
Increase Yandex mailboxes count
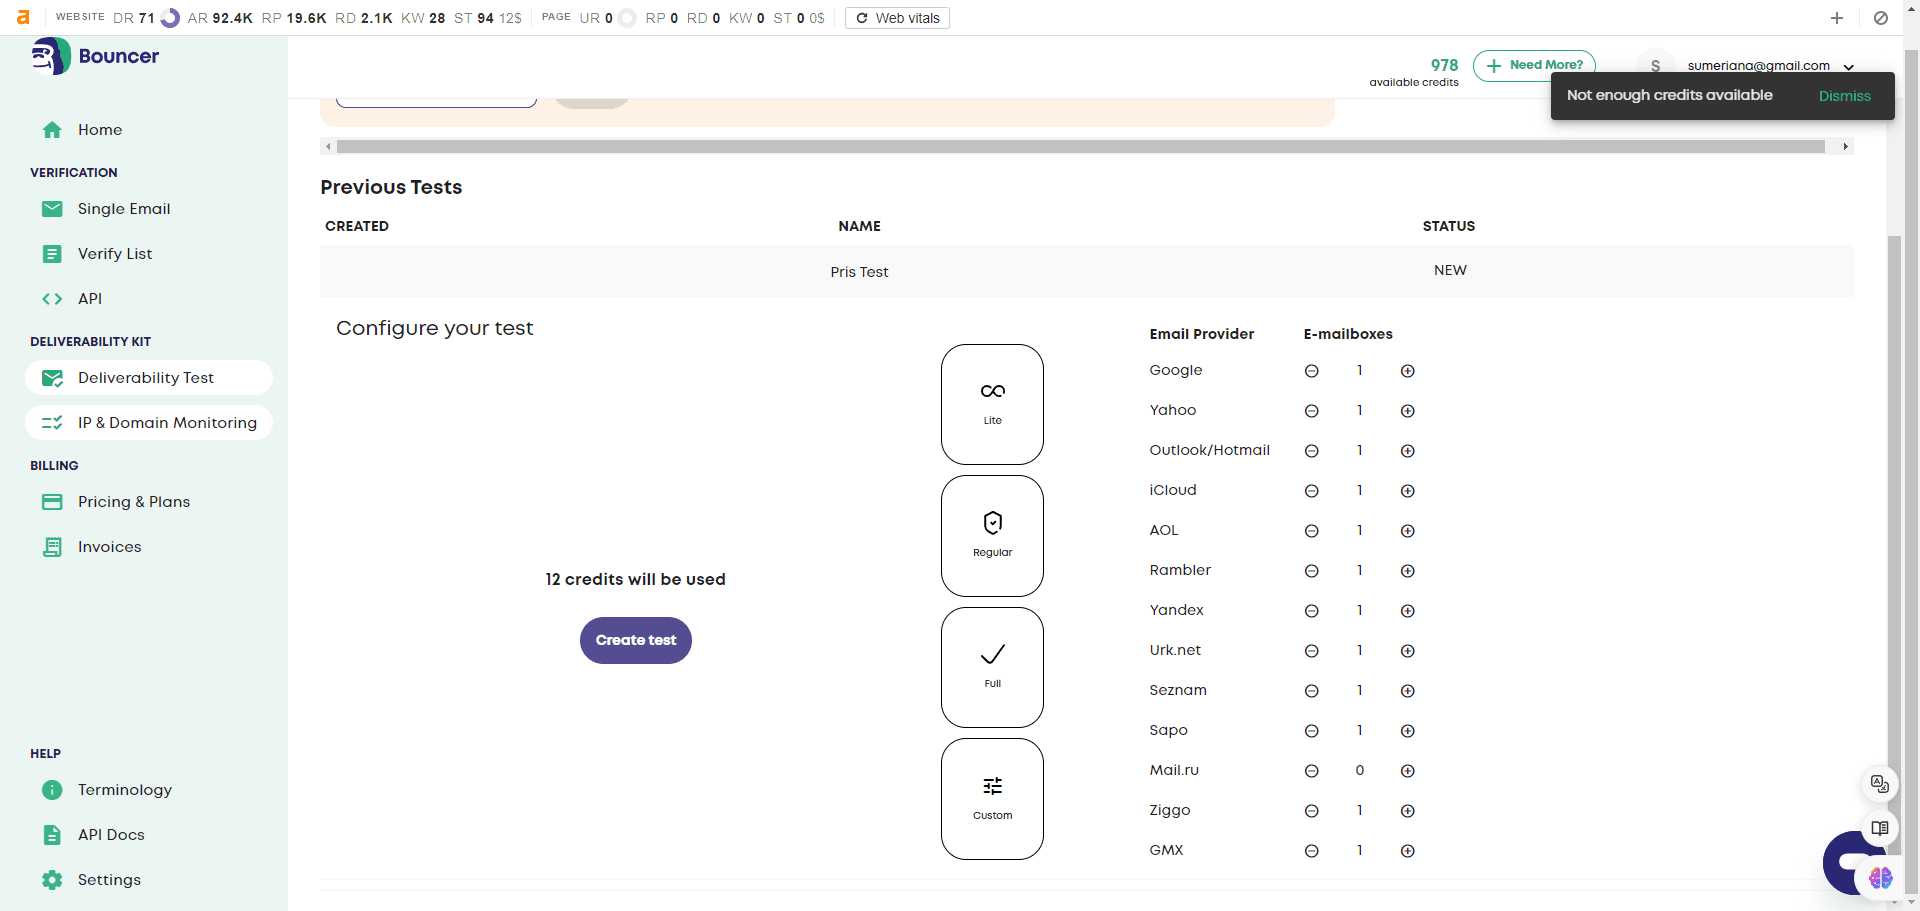(1408, 611)
